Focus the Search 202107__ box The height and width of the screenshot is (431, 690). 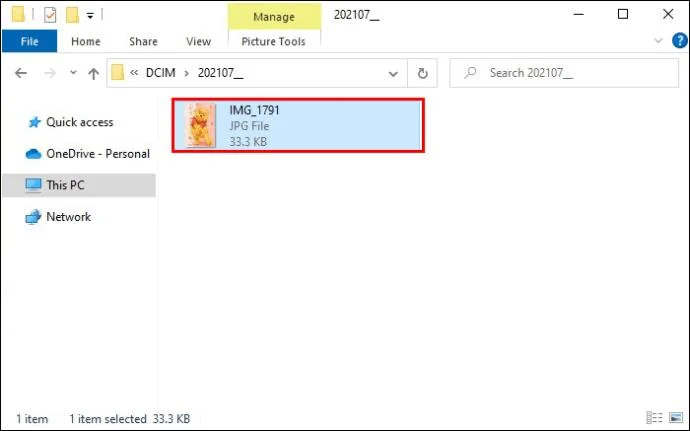pyautogui.click(x=564, y=73)
